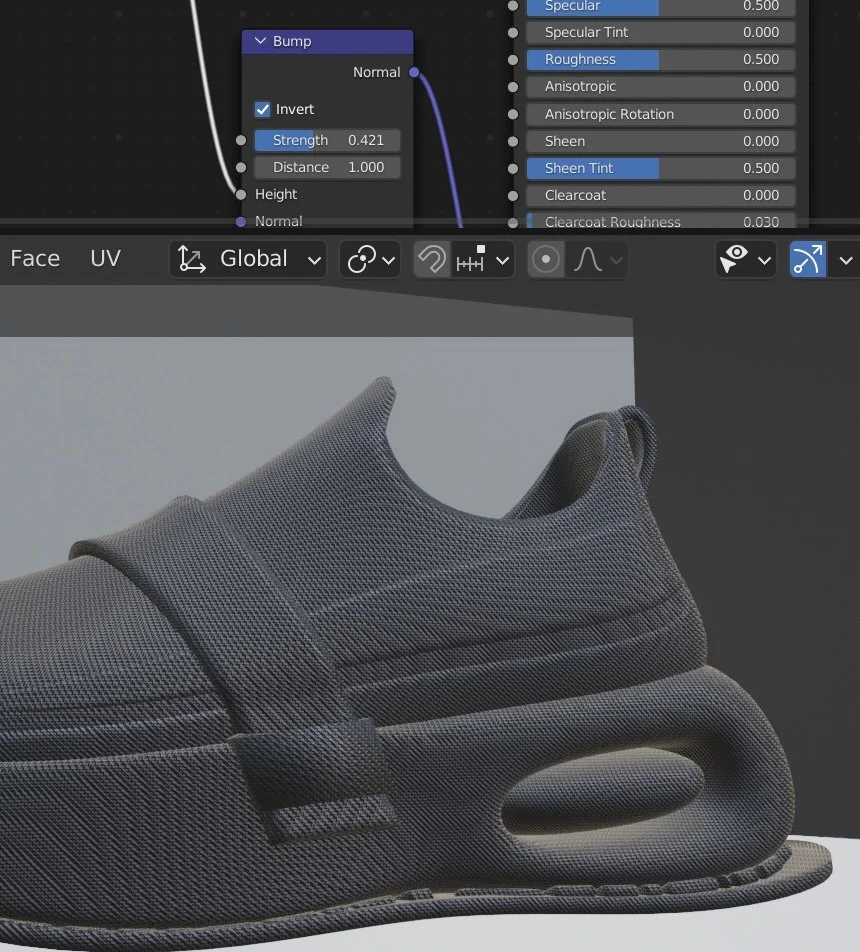
Task: Click the eye selectability icon in the header
Action: click(x=736, y=259)
